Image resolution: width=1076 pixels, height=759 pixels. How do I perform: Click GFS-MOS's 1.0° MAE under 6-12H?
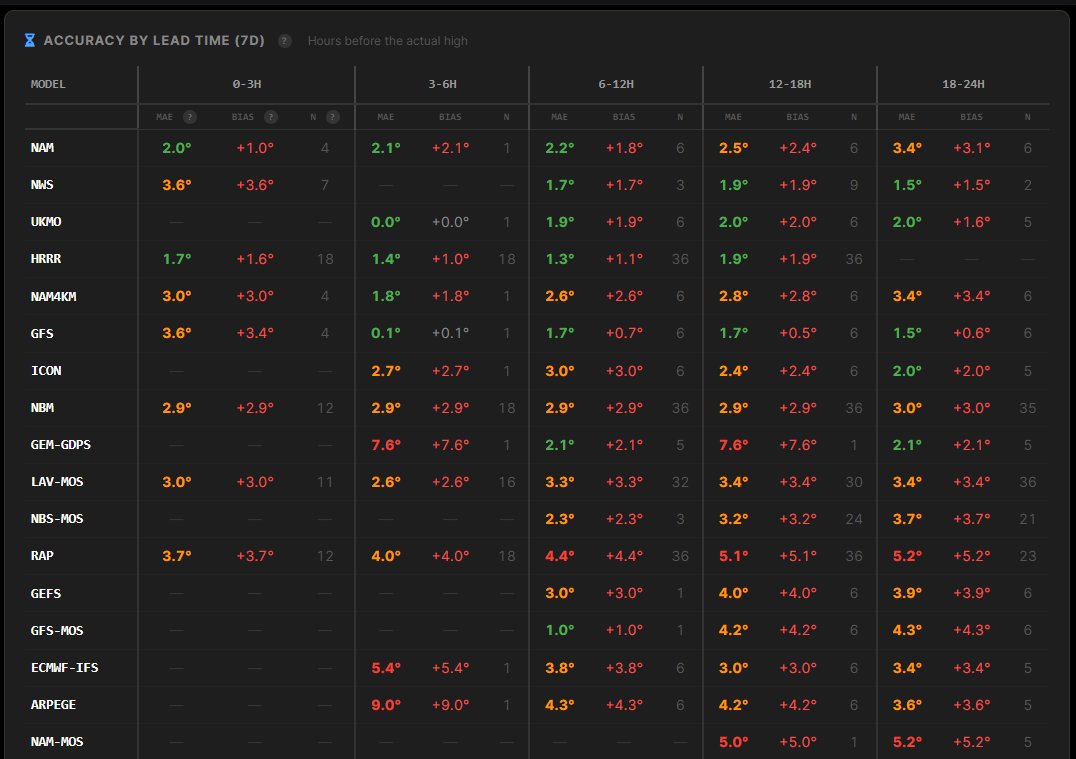pos(560,630)
